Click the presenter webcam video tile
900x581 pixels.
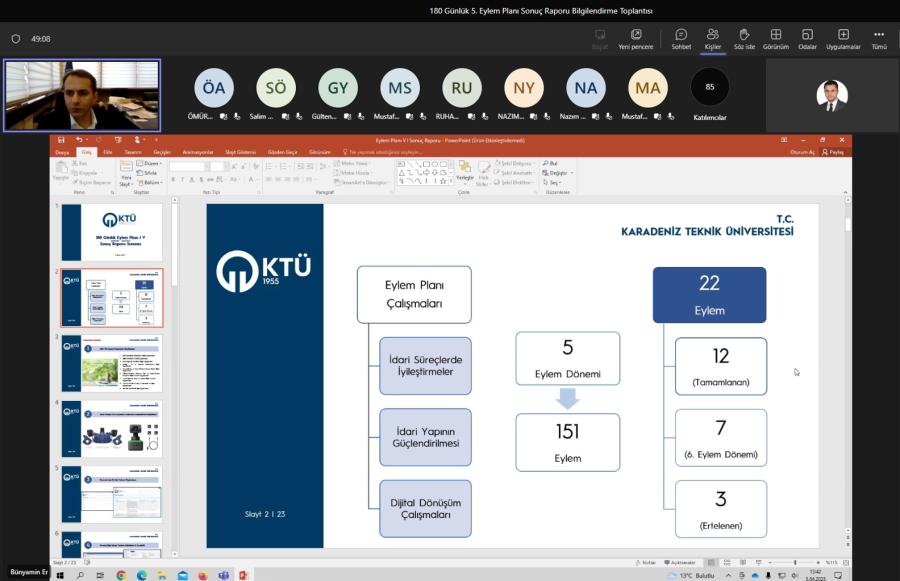coord(82,95)
